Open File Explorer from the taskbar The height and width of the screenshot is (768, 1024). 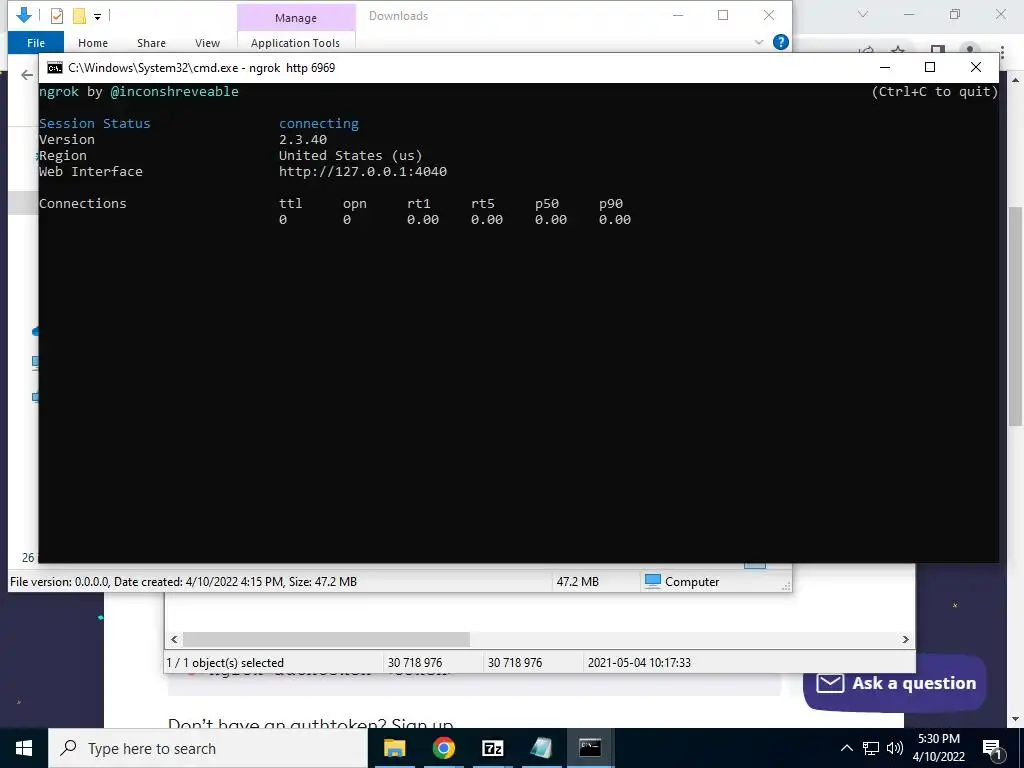(x=394, y=748)
